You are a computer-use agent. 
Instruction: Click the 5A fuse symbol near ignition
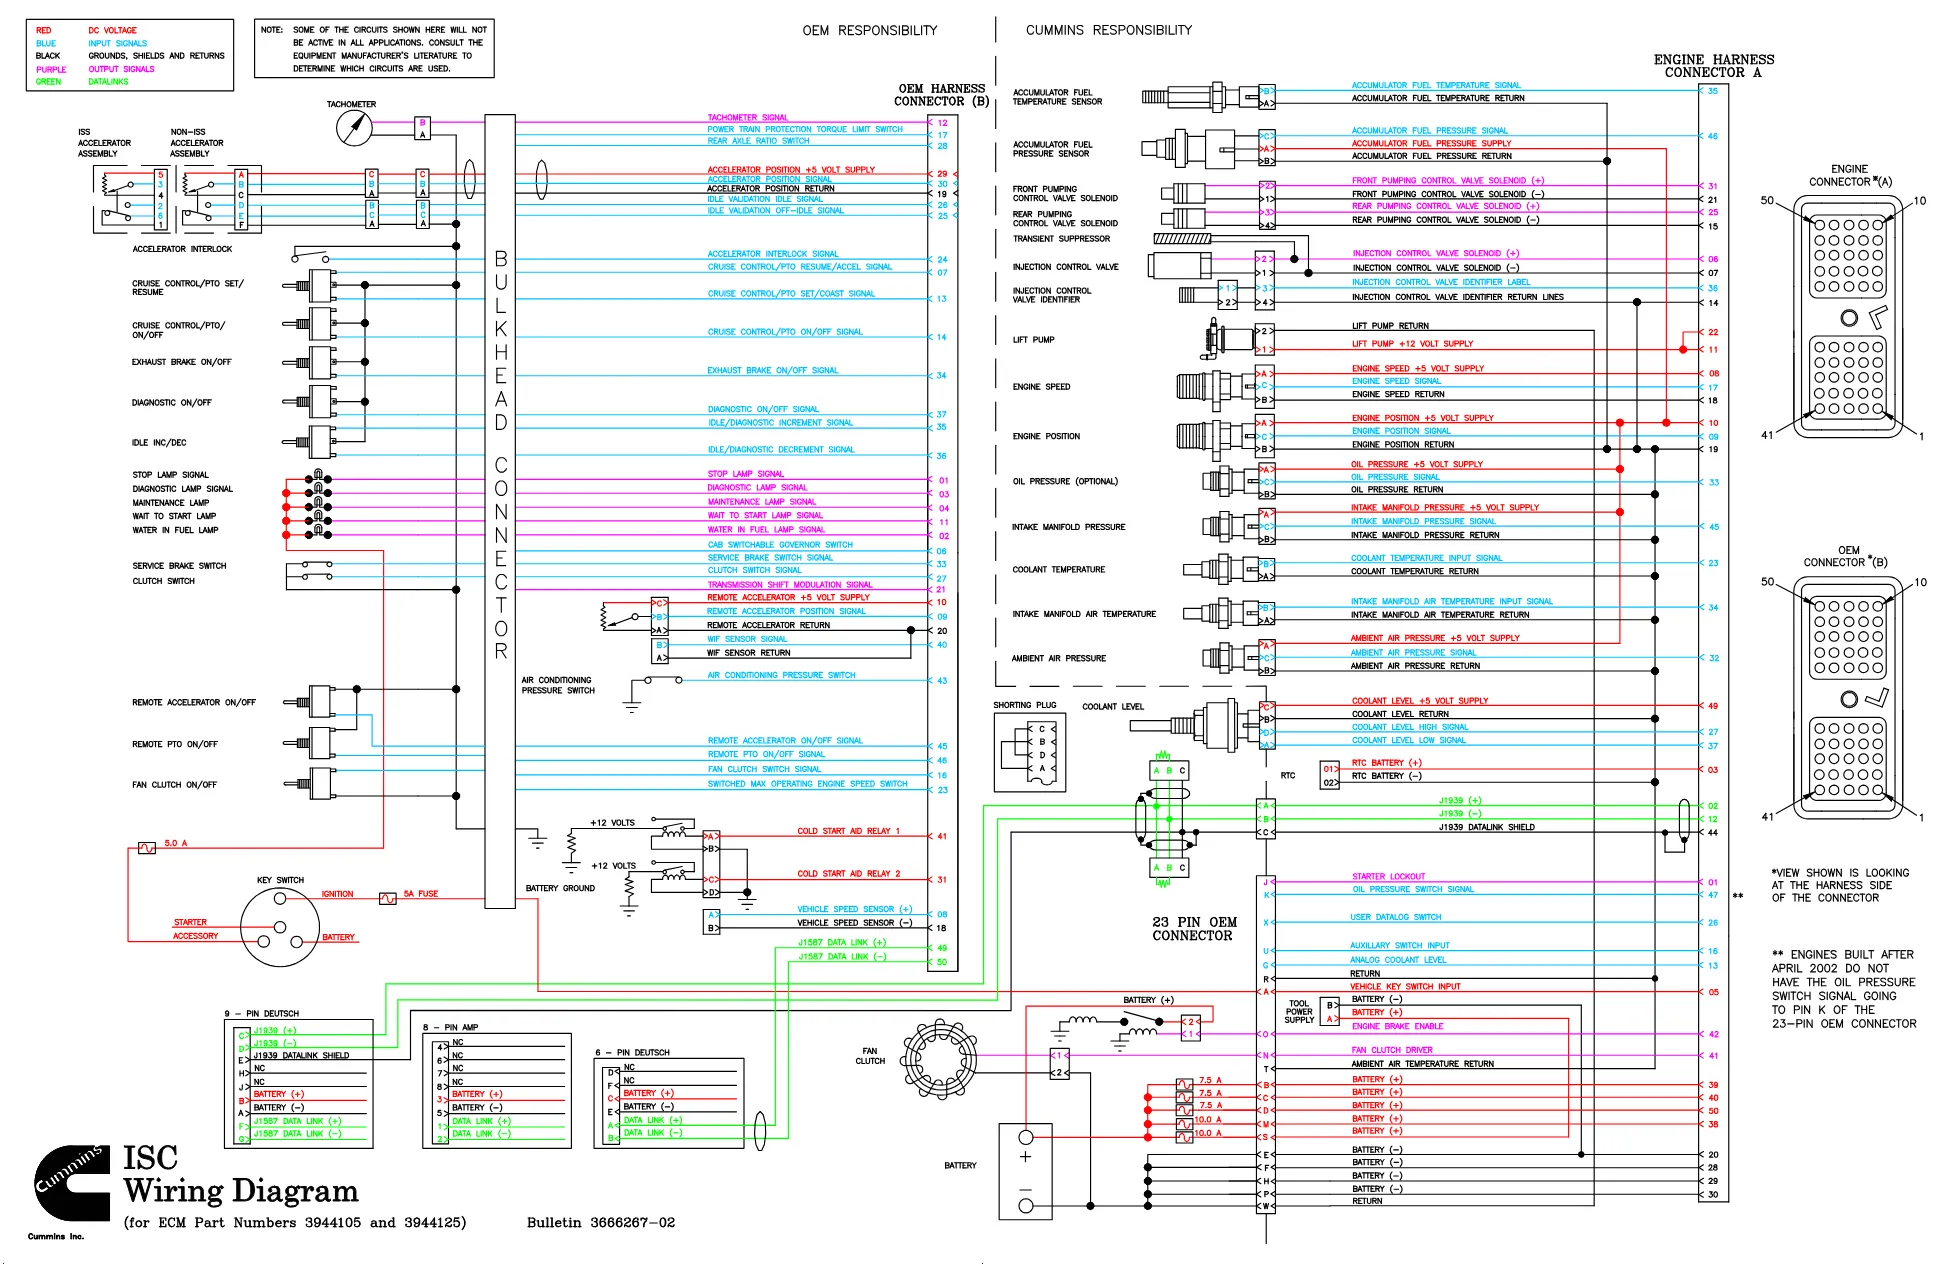pos(388,899)
